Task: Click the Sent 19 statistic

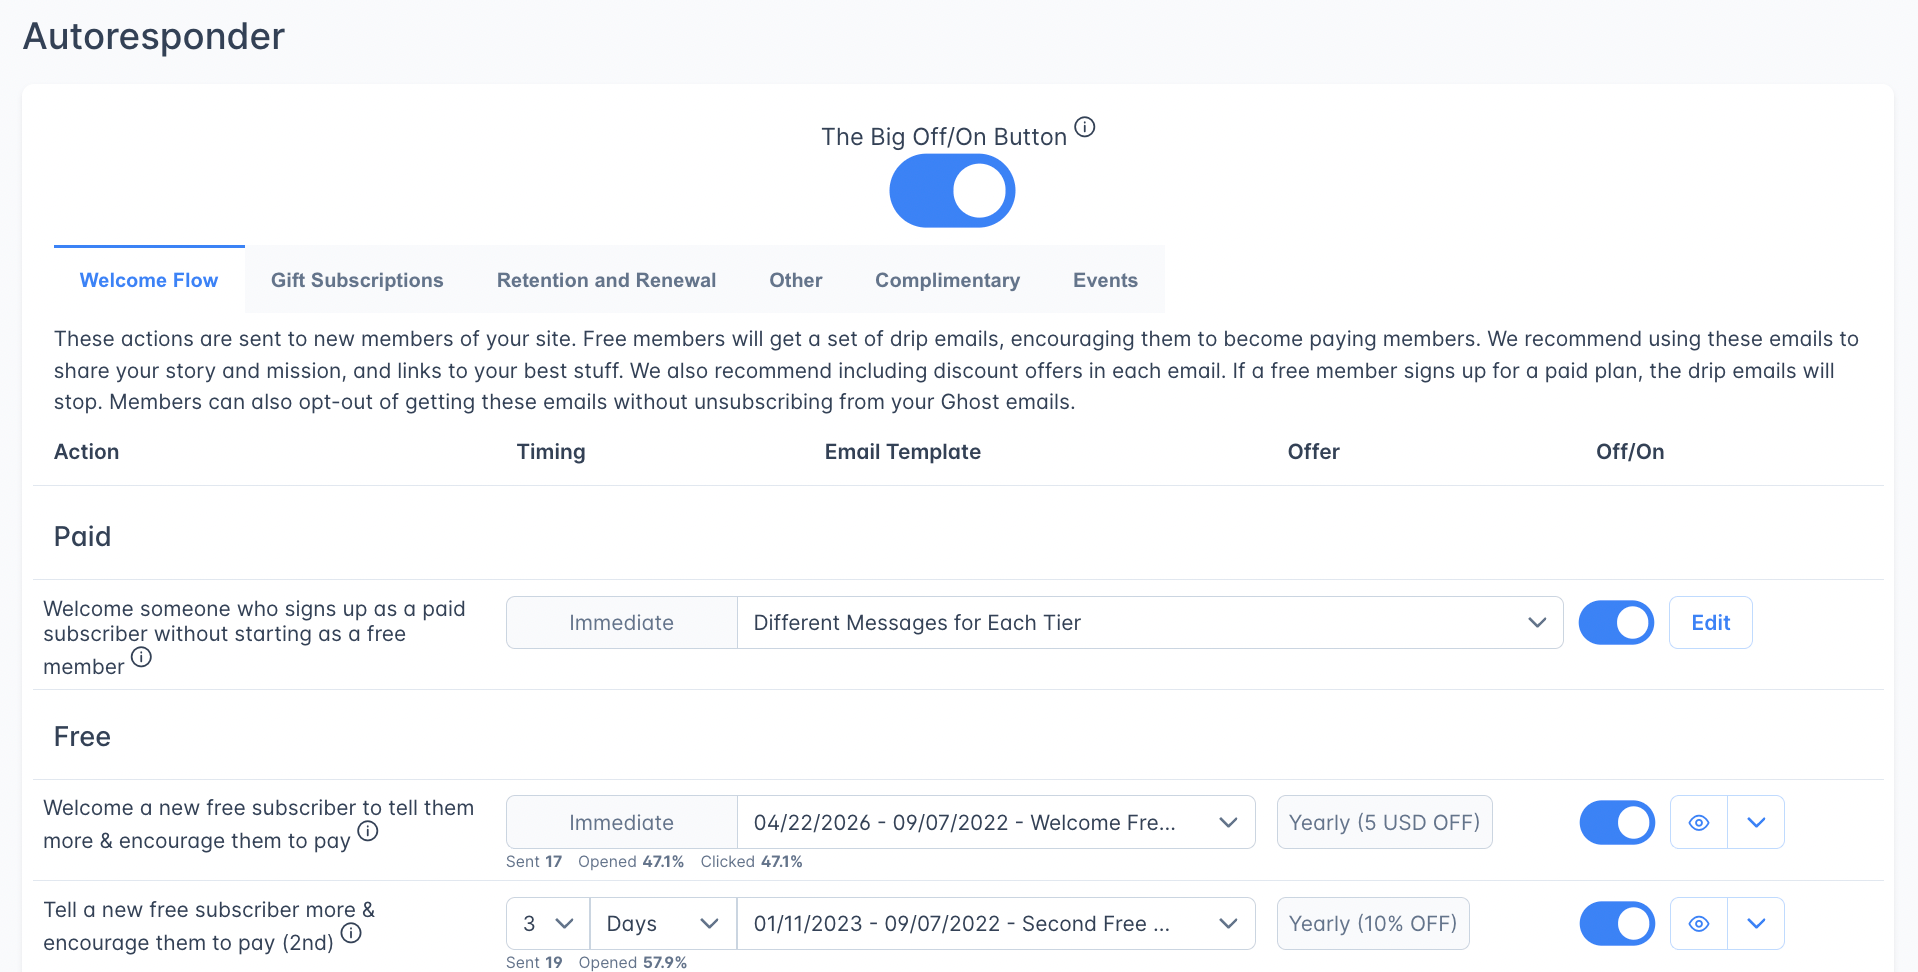Action: pyautogui.click(x=534, y=962)
